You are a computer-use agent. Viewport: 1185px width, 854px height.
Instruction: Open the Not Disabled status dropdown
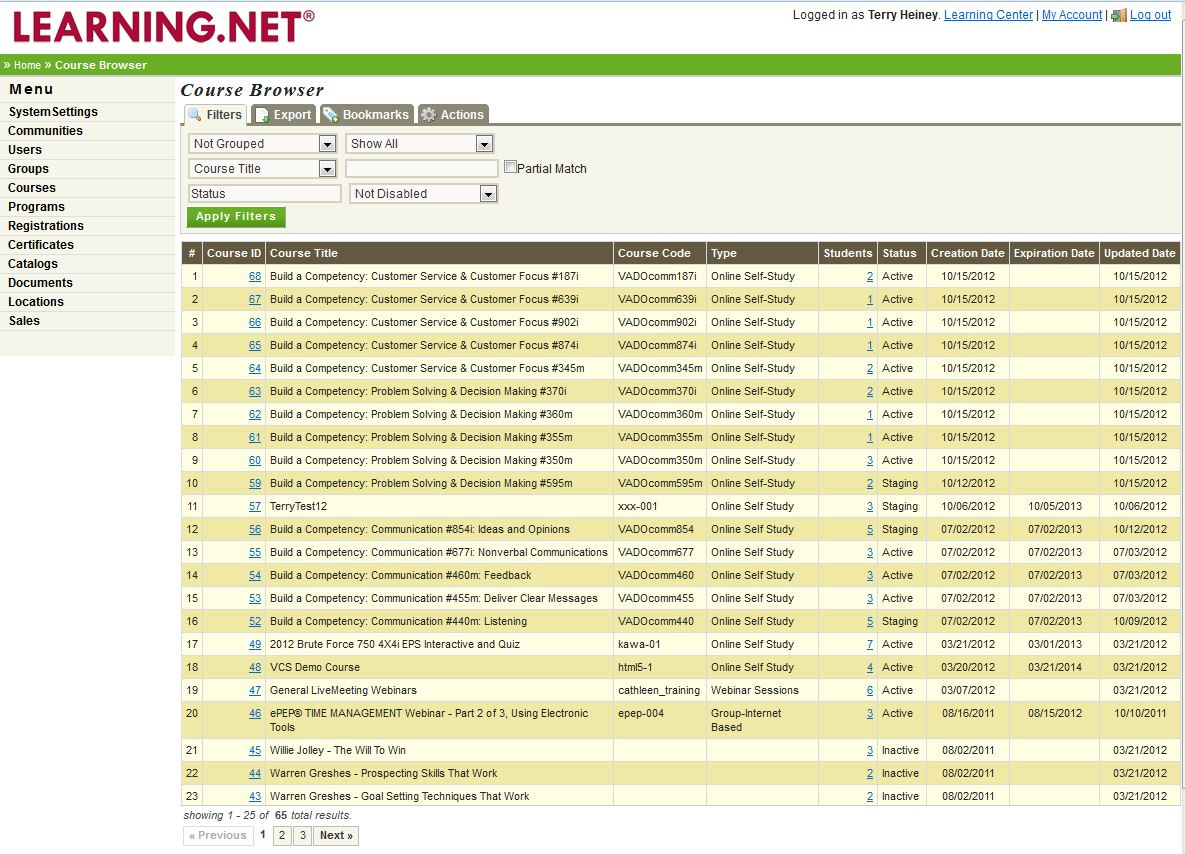(488, 193)
